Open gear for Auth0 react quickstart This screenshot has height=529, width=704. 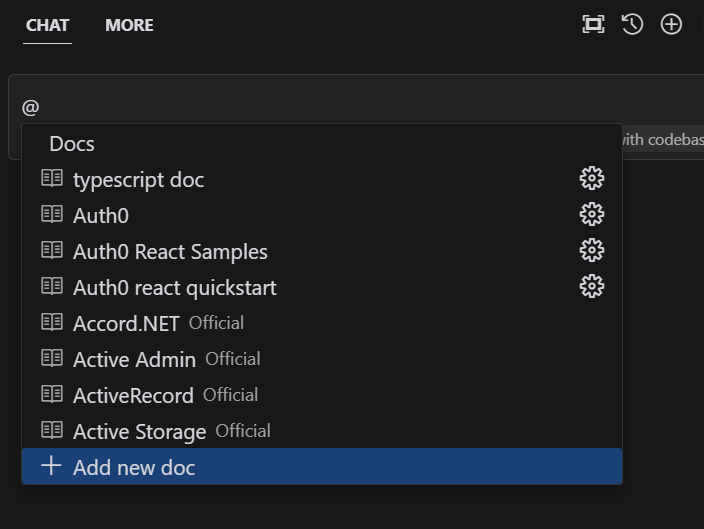pyautogui.click(x=592, y=286)
